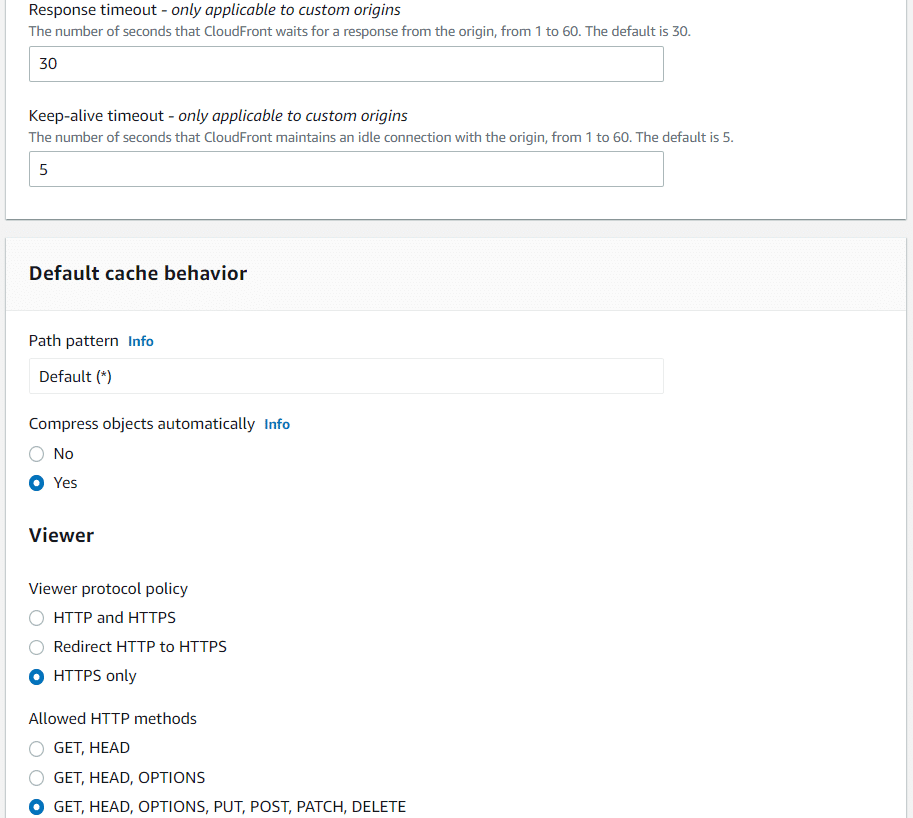Select Yes for compress objects automatically
913x818 pixels.
tap(37, 483)
